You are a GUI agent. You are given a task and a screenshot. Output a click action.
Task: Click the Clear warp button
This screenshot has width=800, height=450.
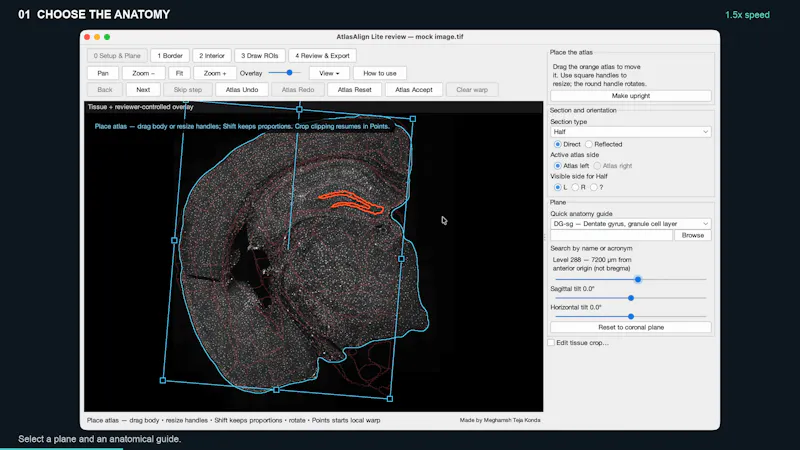click(472, 90)
